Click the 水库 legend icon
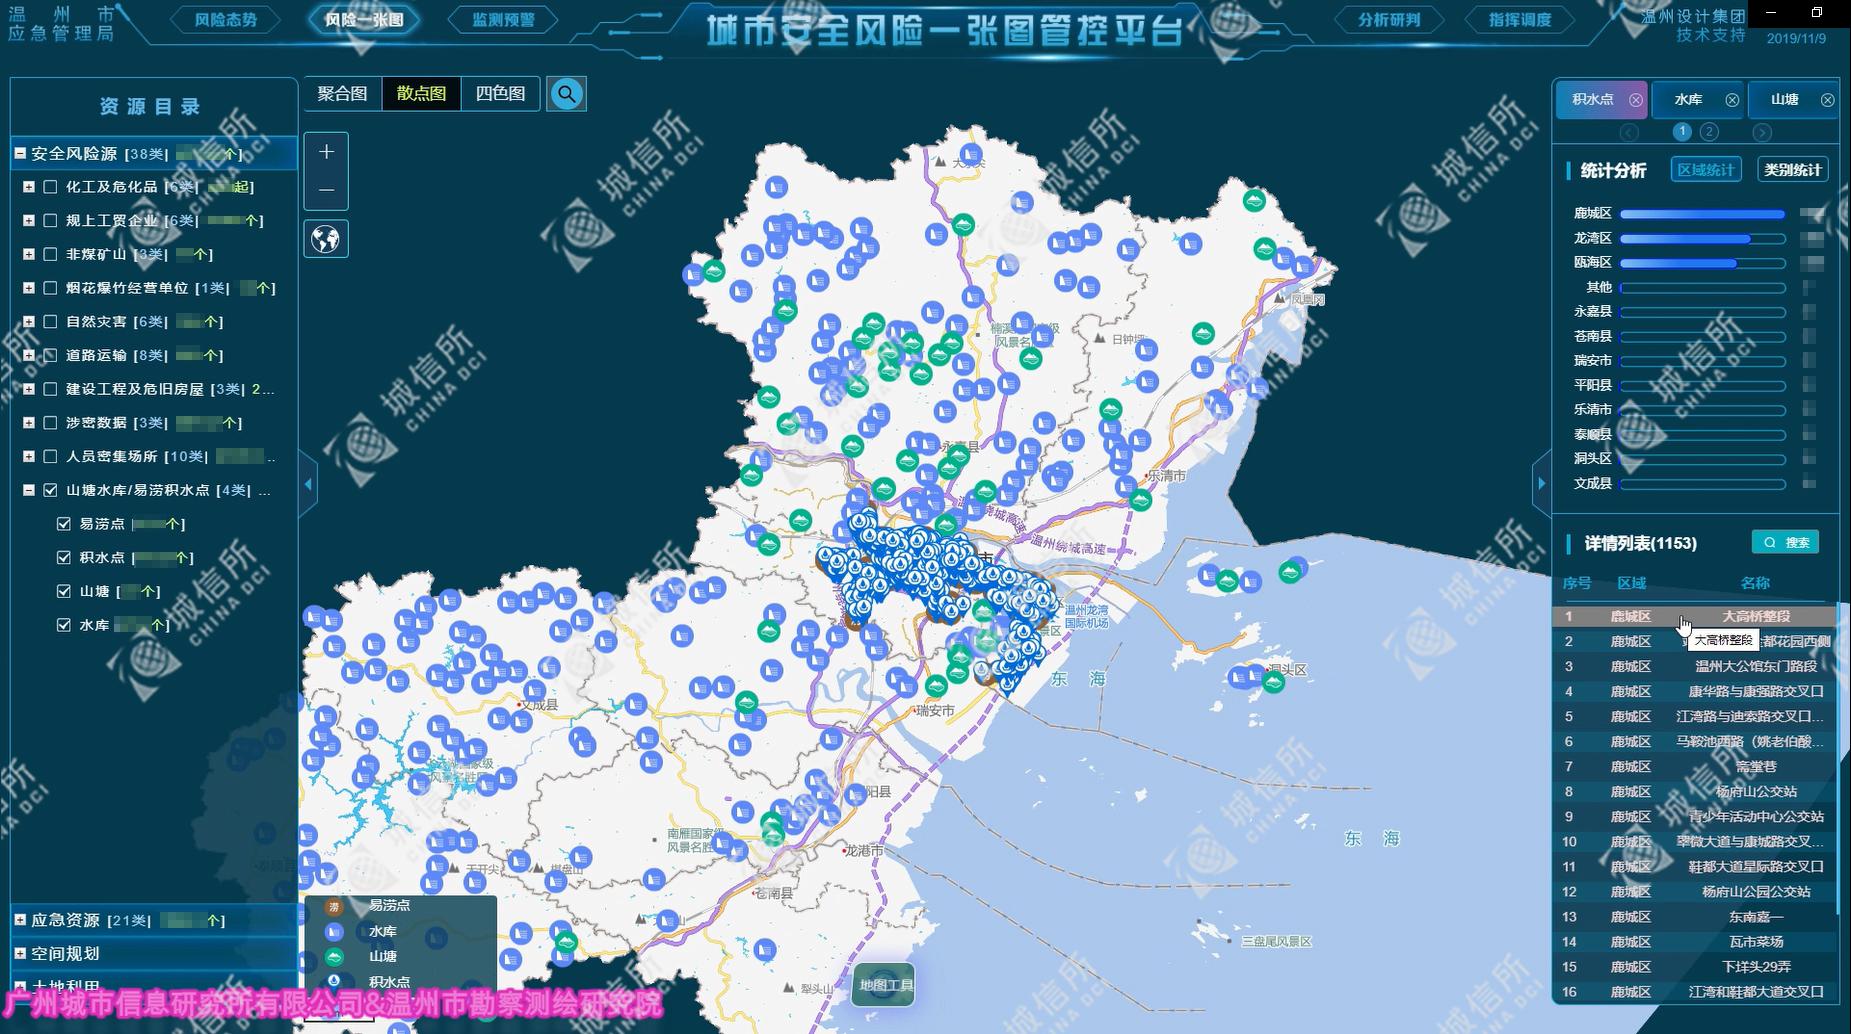Screen dimensions: 1851x1034 334,932
